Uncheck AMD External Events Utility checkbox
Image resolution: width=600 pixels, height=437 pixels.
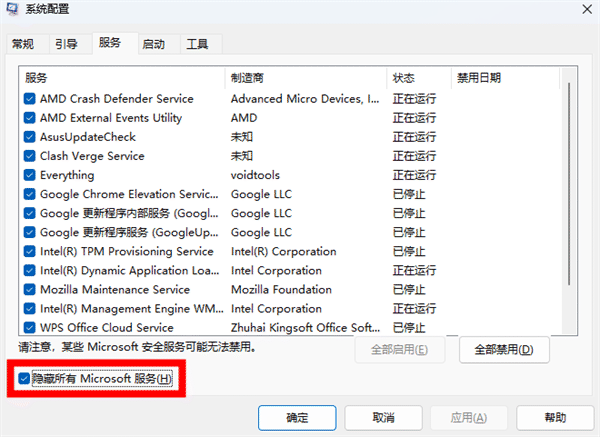point(29,118)
